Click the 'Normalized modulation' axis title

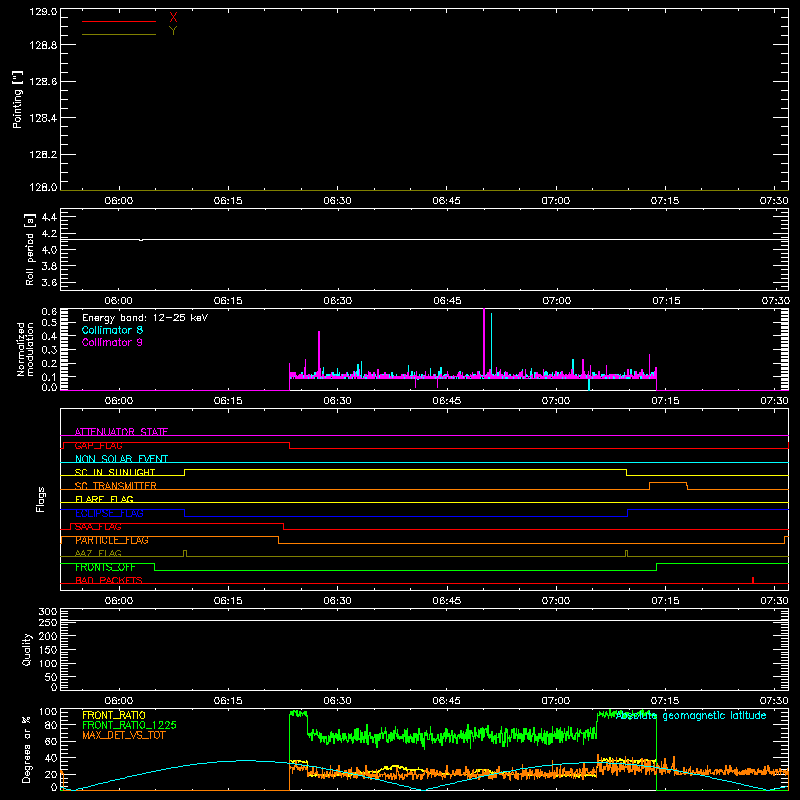click(25, 349)
